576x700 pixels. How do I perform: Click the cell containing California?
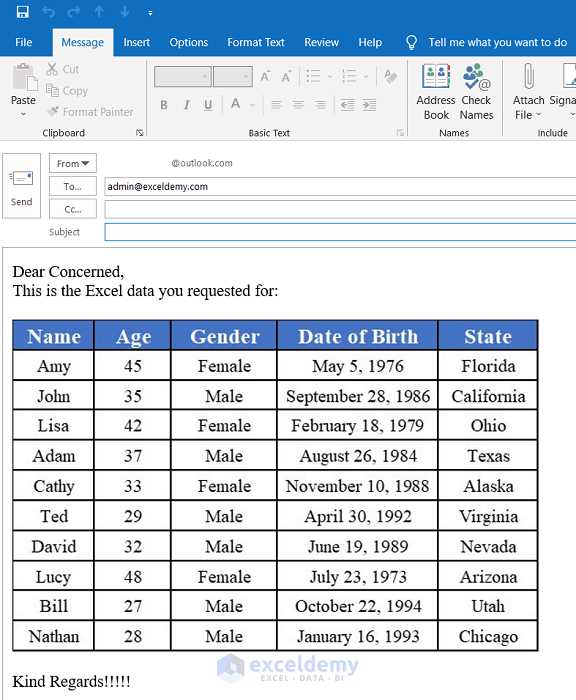(488, 396)
